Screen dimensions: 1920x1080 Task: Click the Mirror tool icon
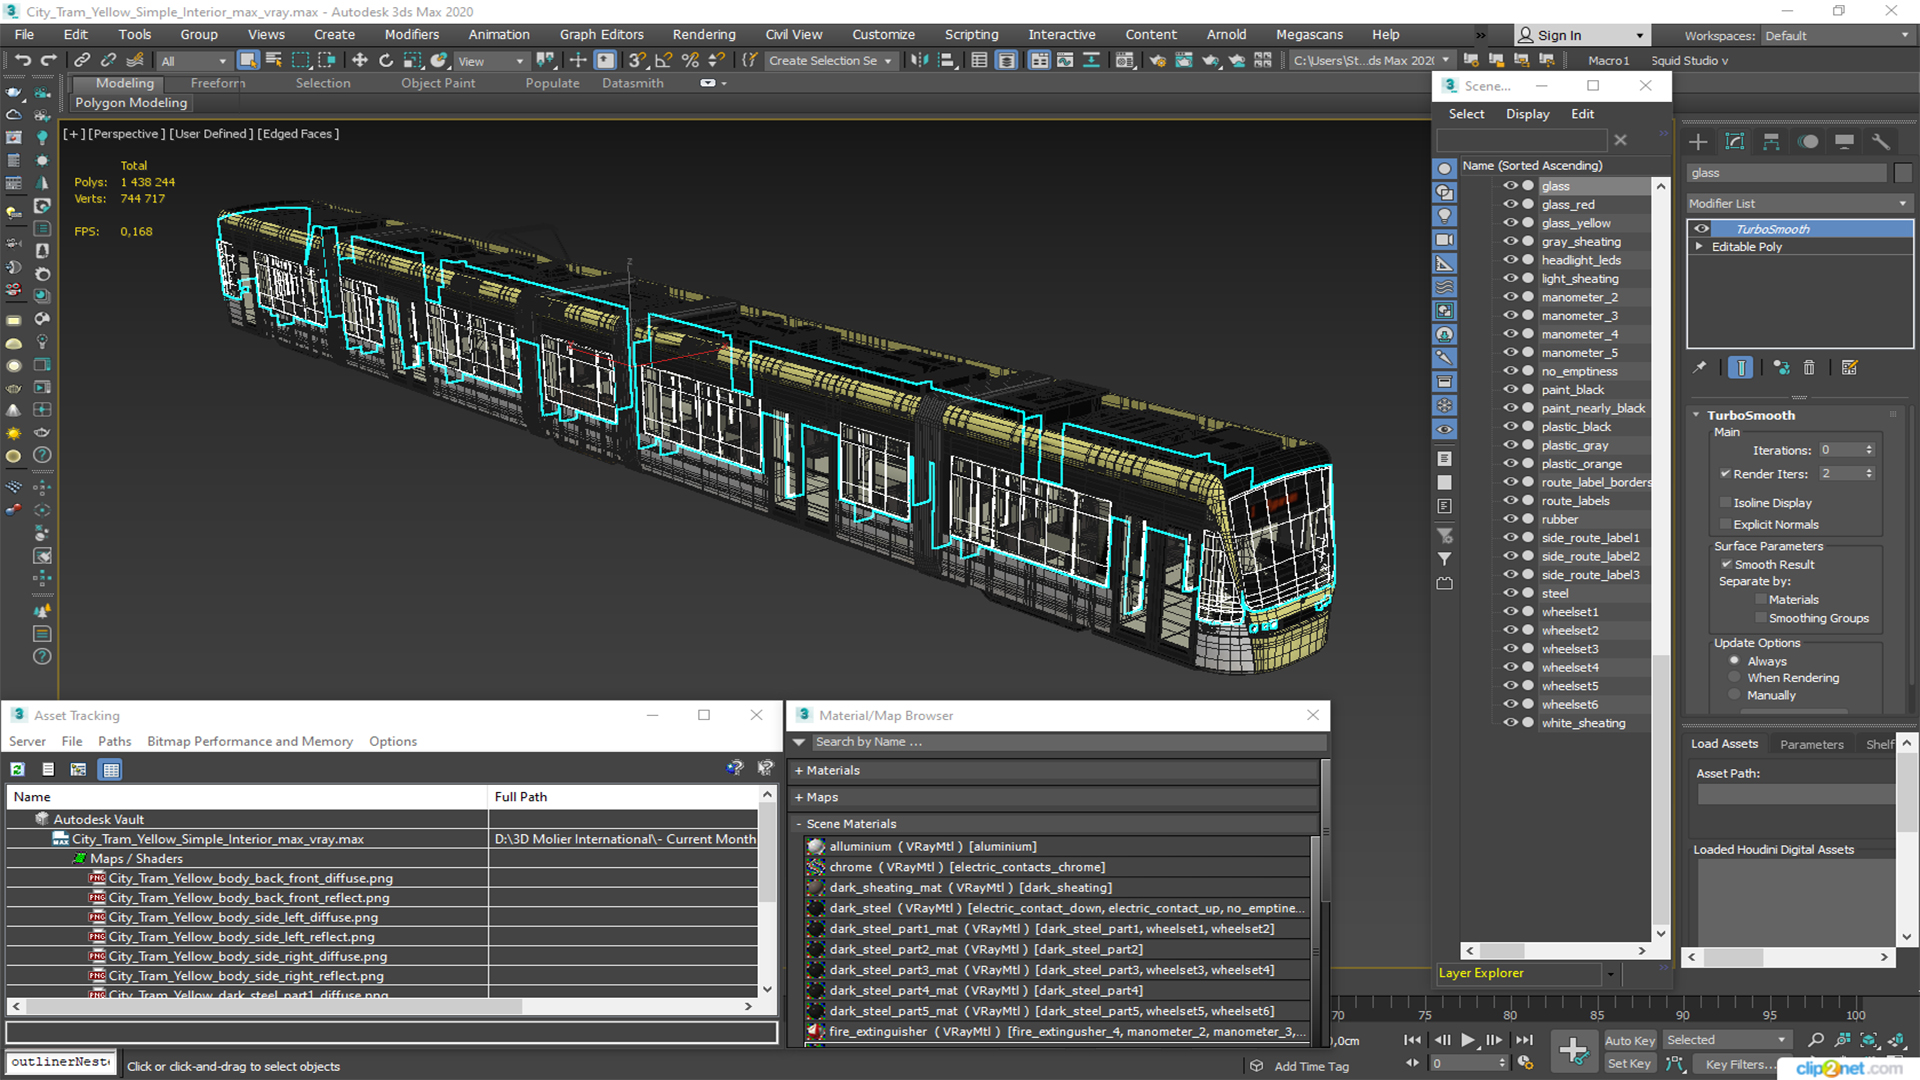tap(919, 61)
